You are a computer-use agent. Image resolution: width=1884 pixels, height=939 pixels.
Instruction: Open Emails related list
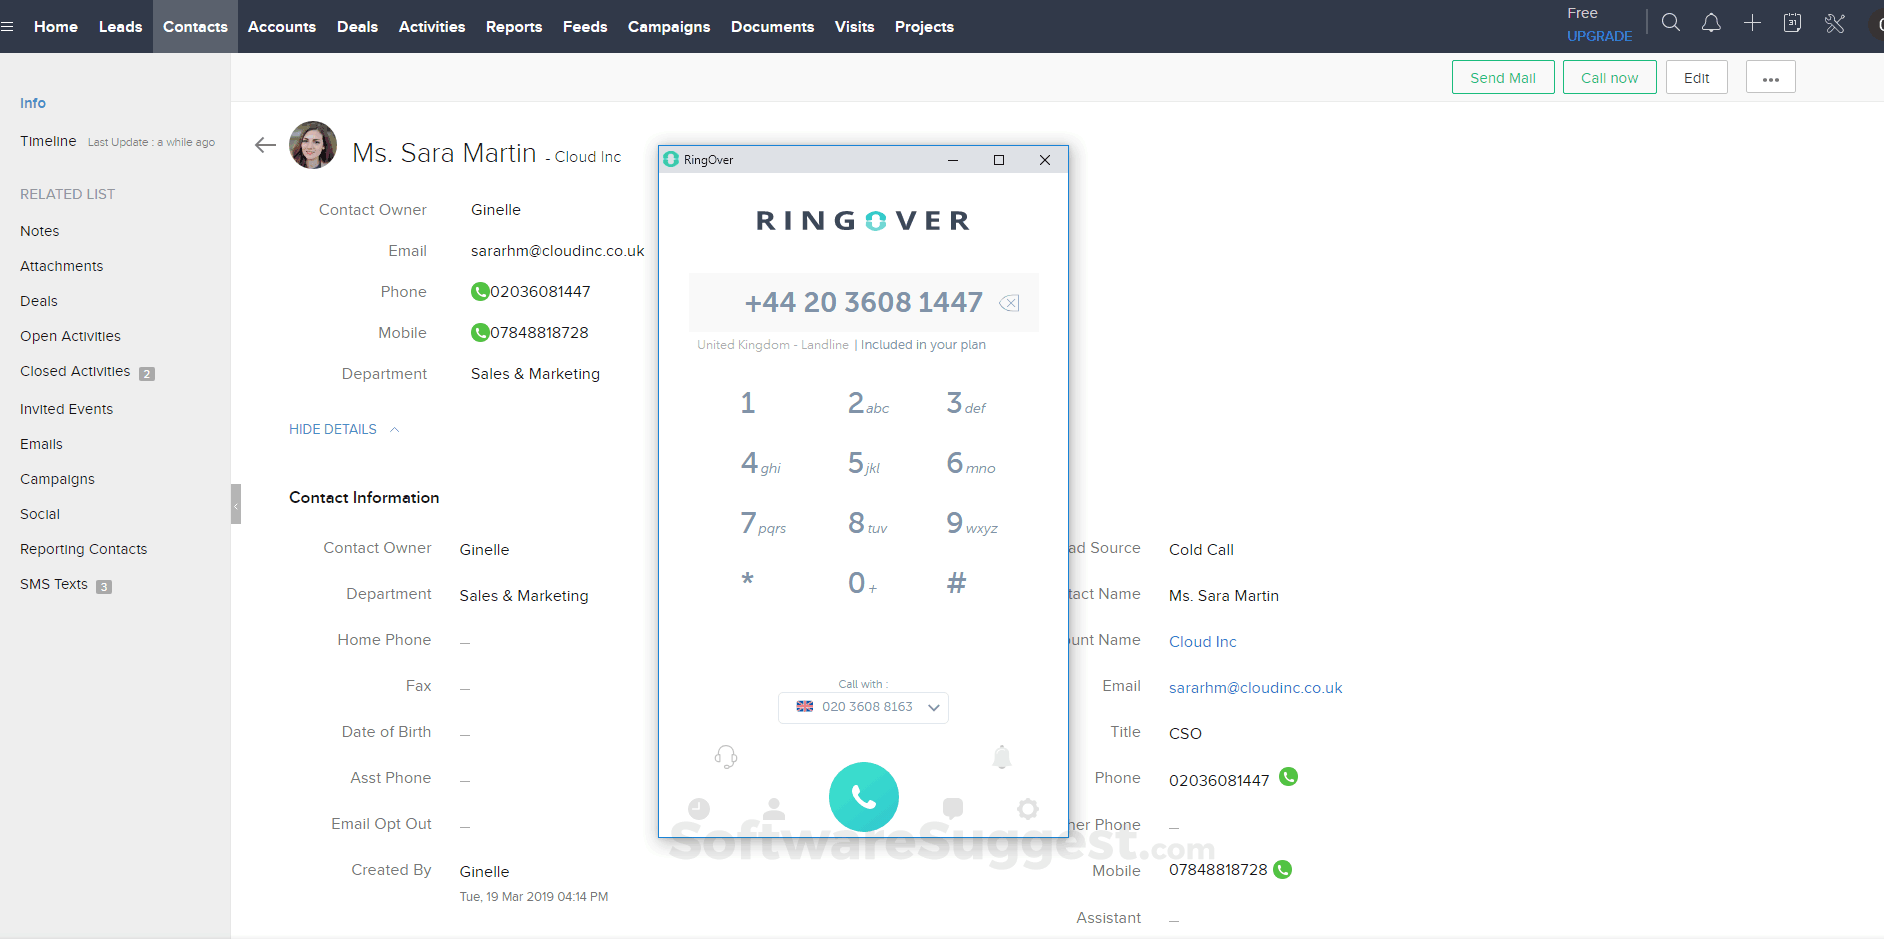click(x=41, y=444)
